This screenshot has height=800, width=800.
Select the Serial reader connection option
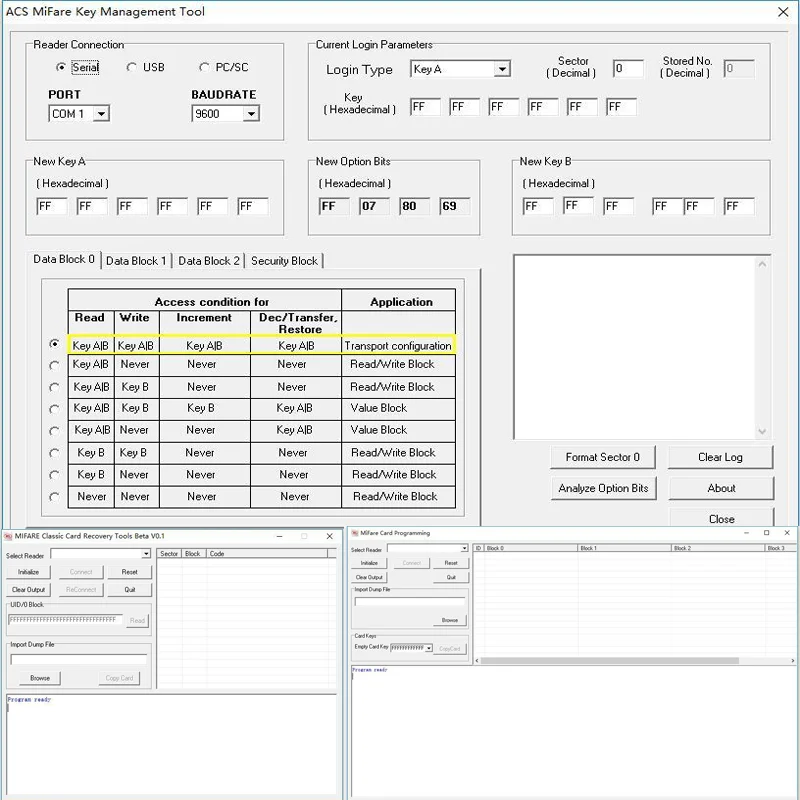click(x=61, y=67)
